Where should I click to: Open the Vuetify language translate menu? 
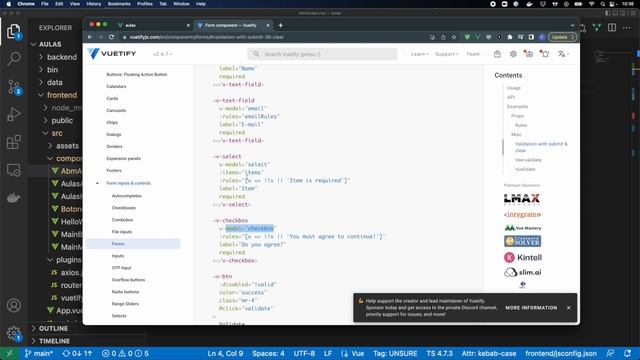pyautogui.click(x=563, y=54)
